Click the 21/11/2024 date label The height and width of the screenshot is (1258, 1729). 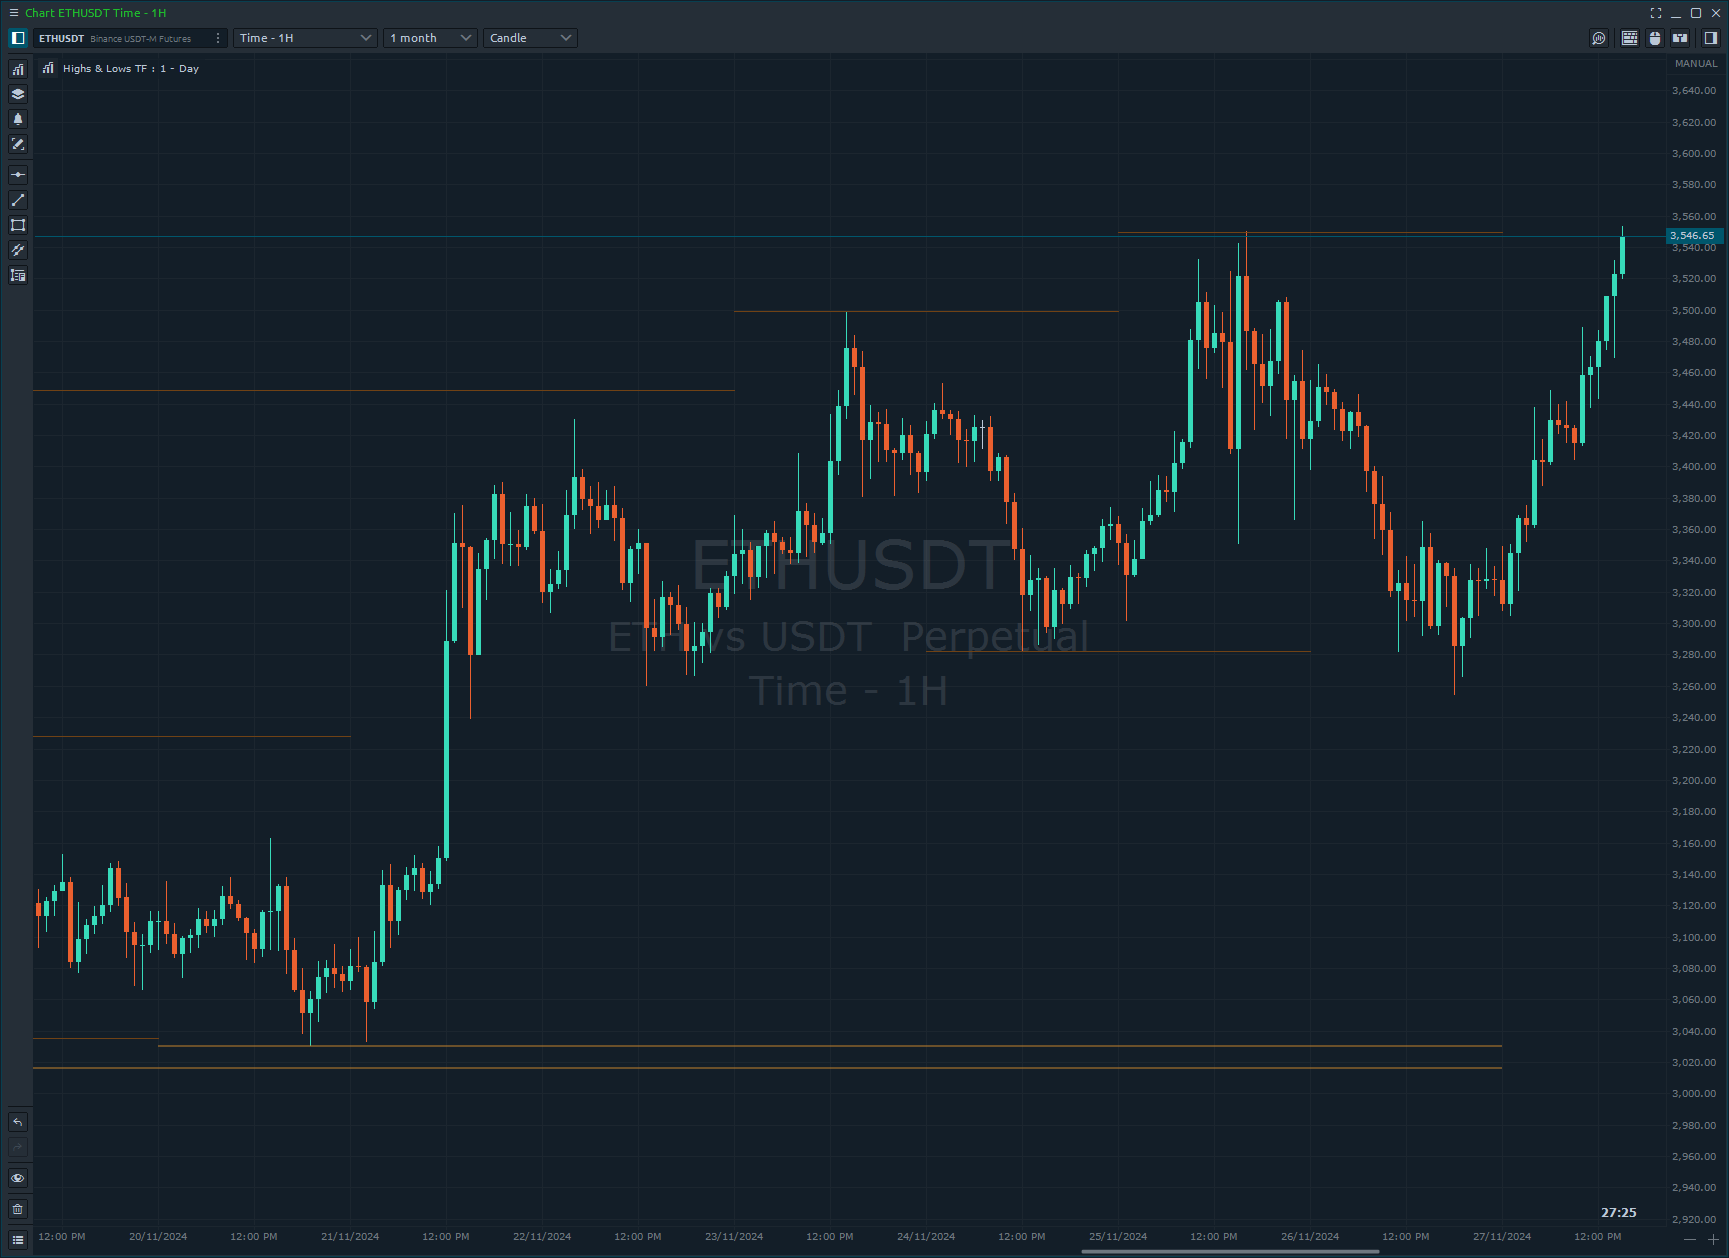[x=350, y=1237]
